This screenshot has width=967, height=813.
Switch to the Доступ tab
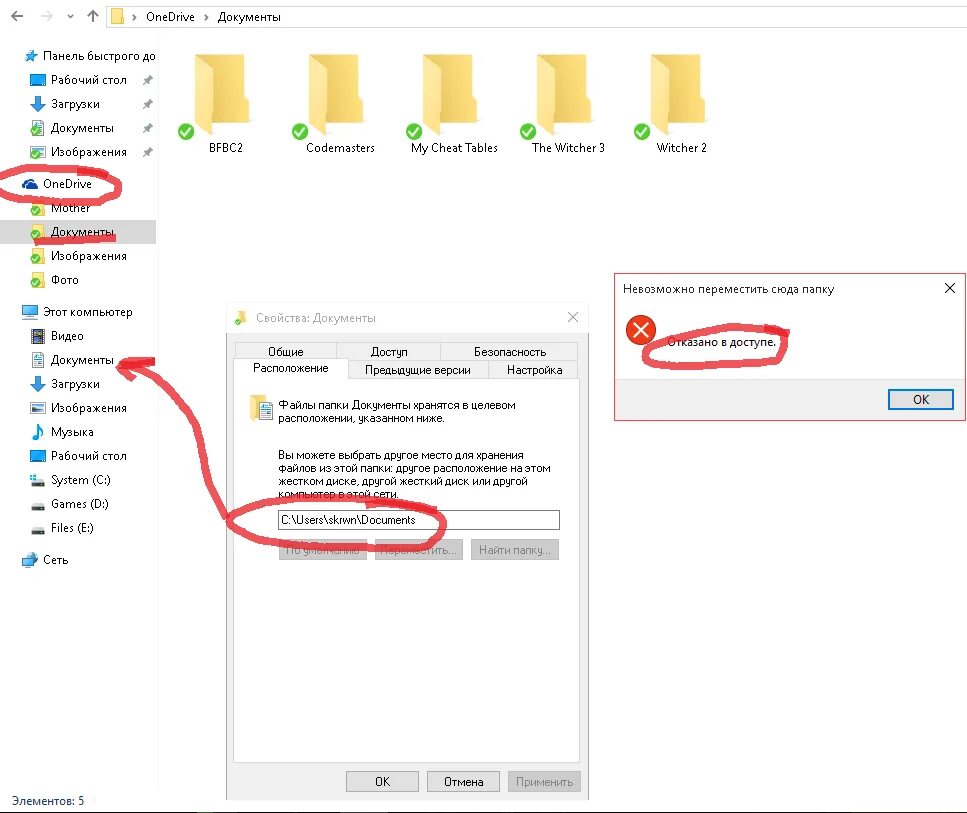(x=389, y=351)
